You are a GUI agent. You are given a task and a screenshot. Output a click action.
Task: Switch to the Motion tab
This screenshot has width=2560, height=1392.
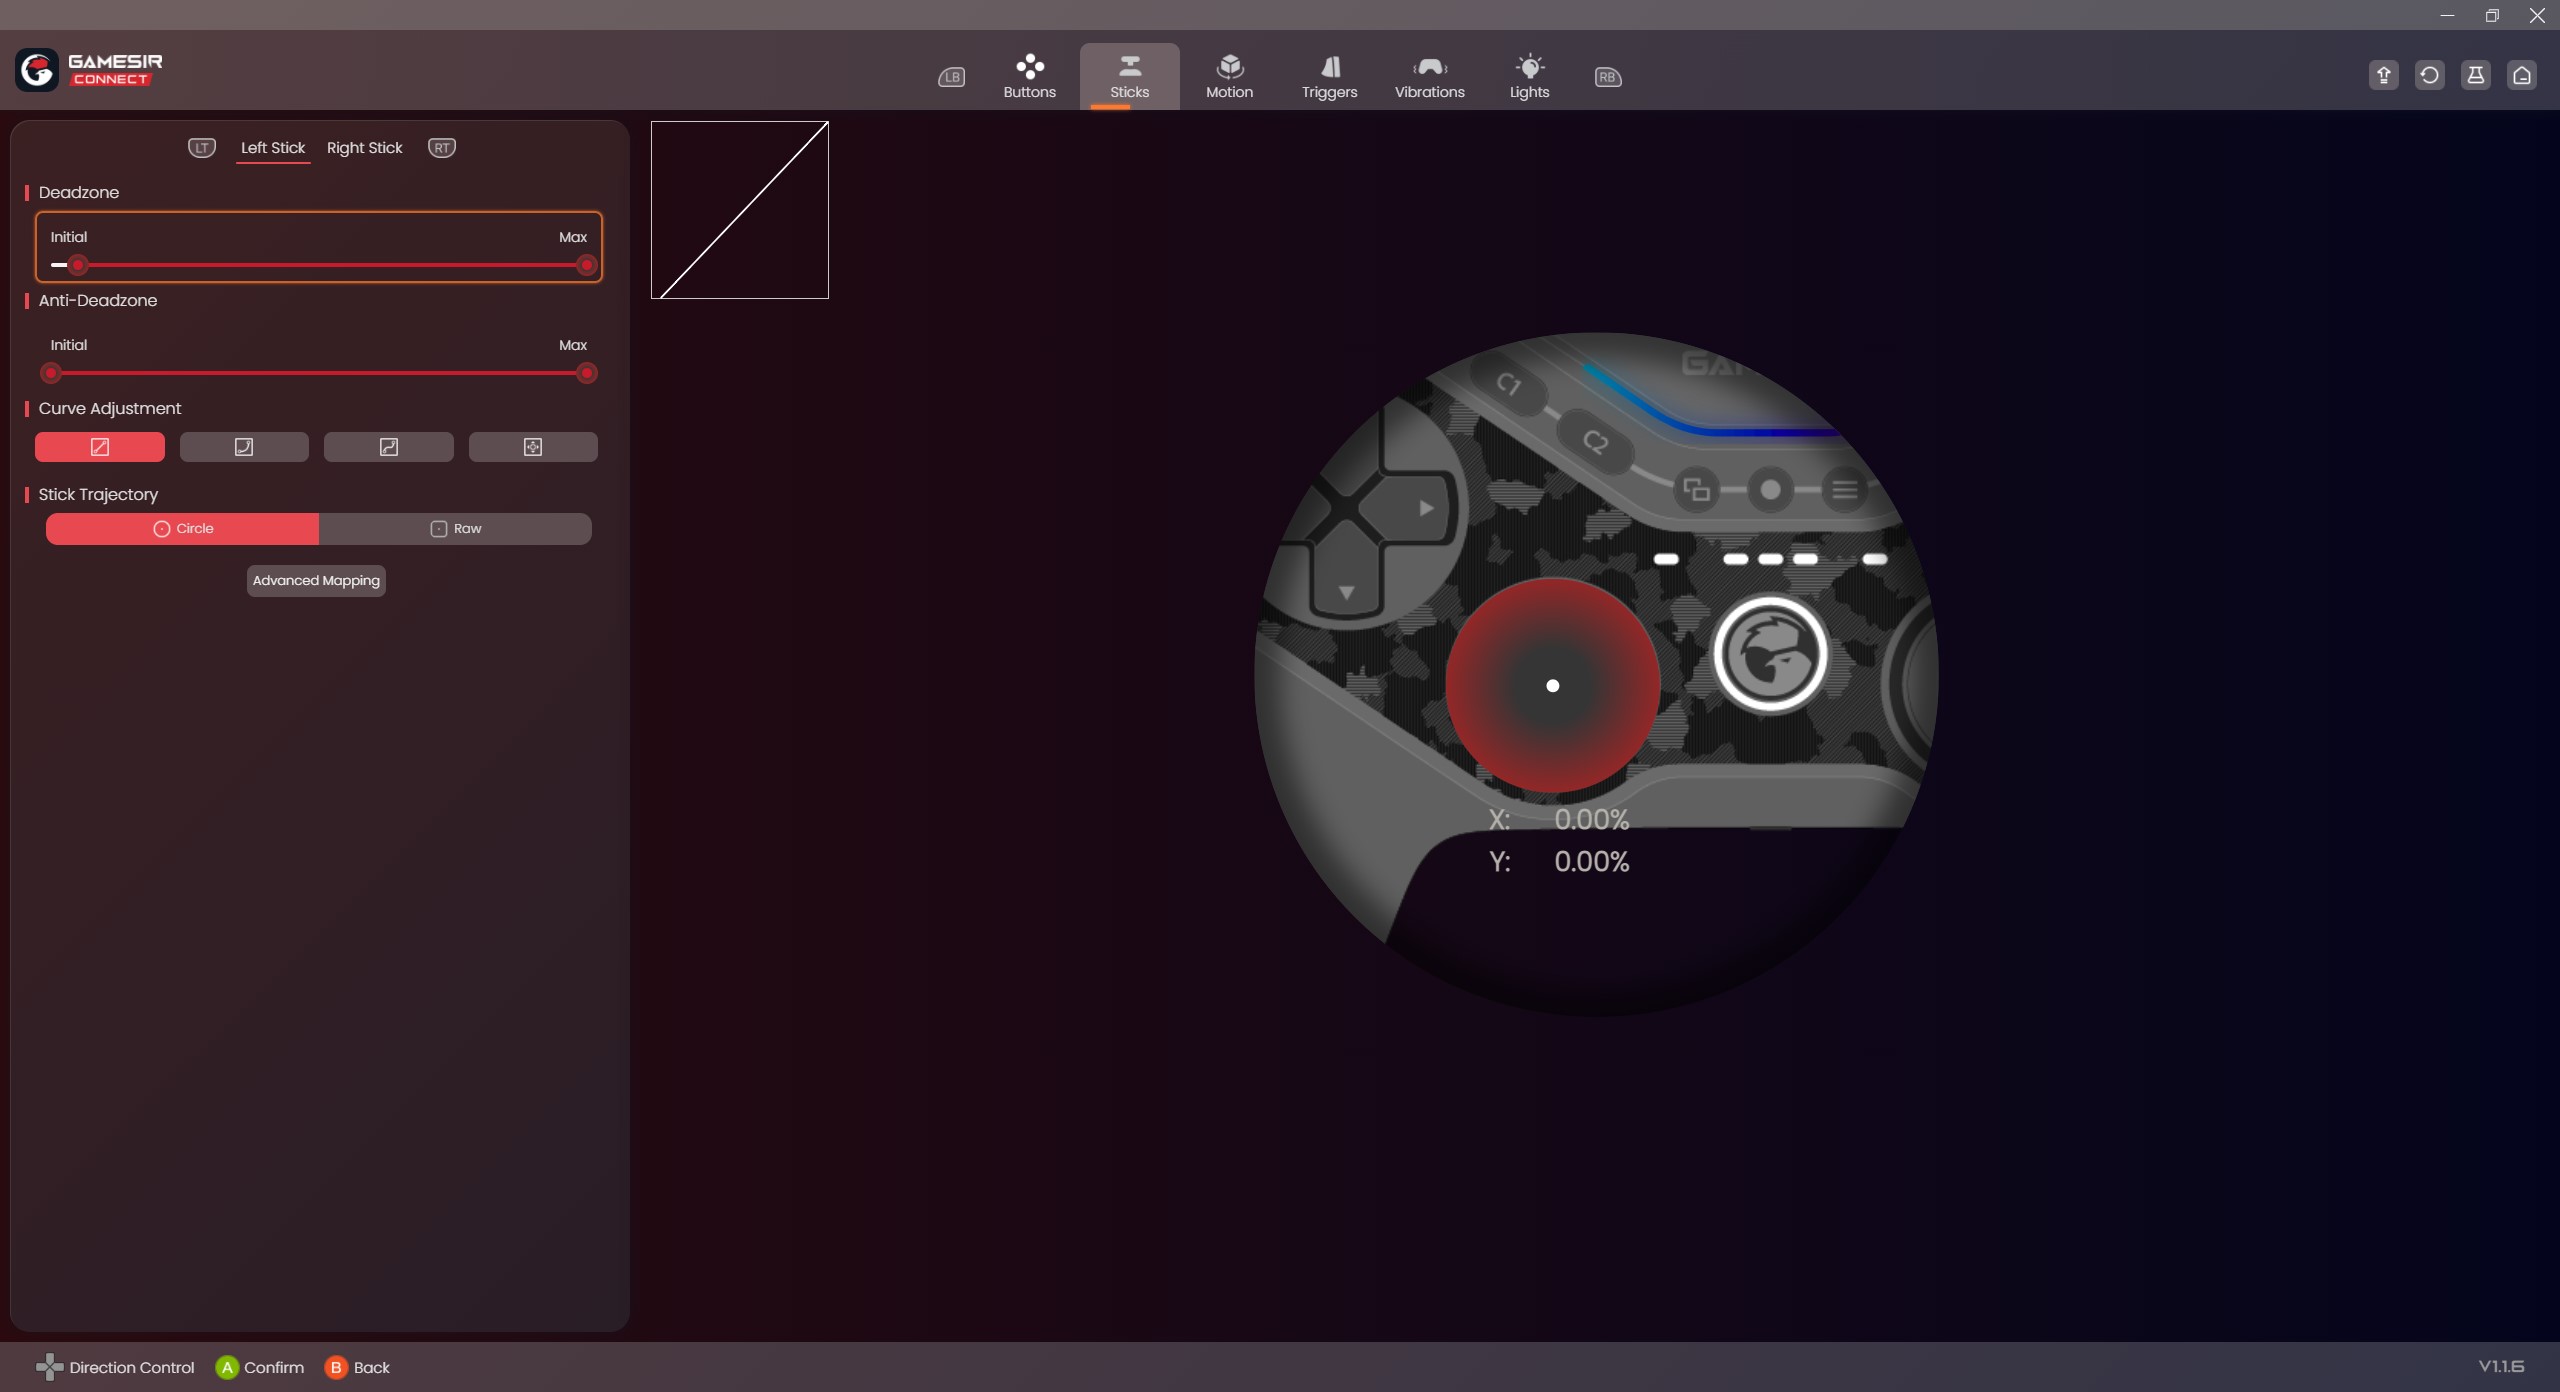(1229, 77)
